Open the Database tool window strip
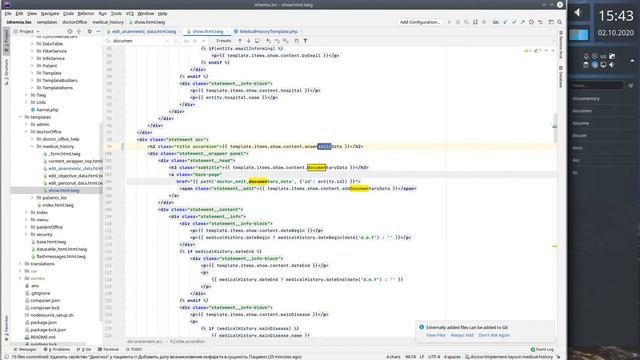640x360 pixels. coord(561,77)
